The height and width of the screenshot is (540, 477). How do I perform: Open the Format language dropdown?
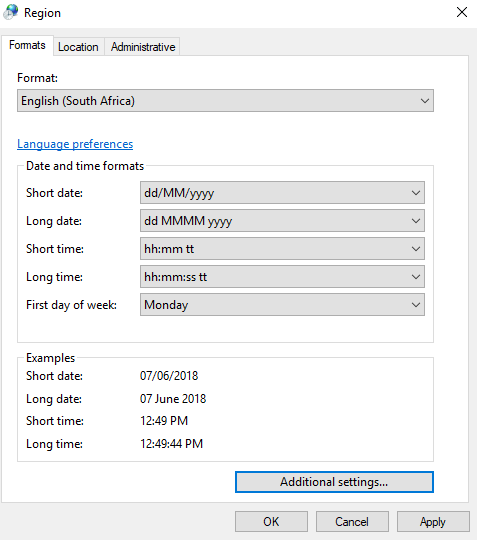225,101
